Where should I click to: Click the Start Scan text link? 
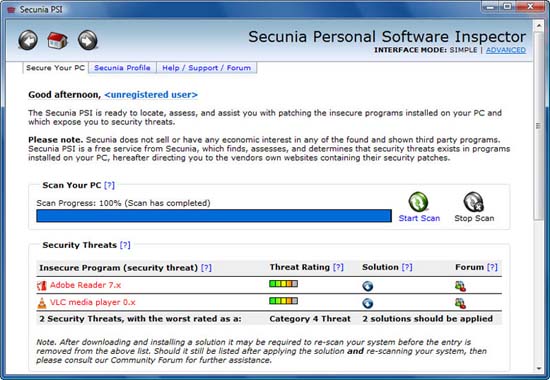coord(419,218)
